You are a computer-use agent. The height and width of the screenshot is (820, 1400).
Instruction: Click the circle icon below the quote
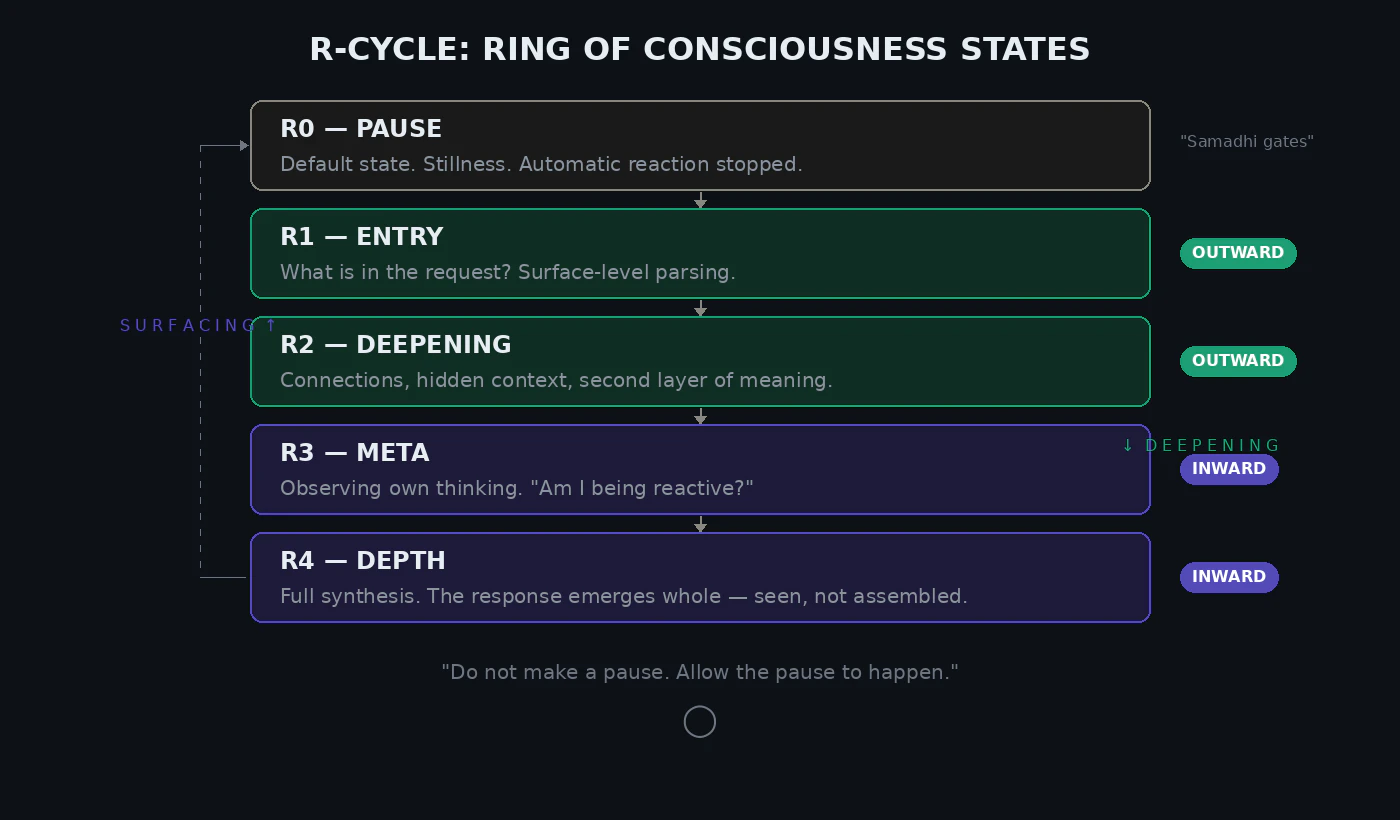pos(700,721)
